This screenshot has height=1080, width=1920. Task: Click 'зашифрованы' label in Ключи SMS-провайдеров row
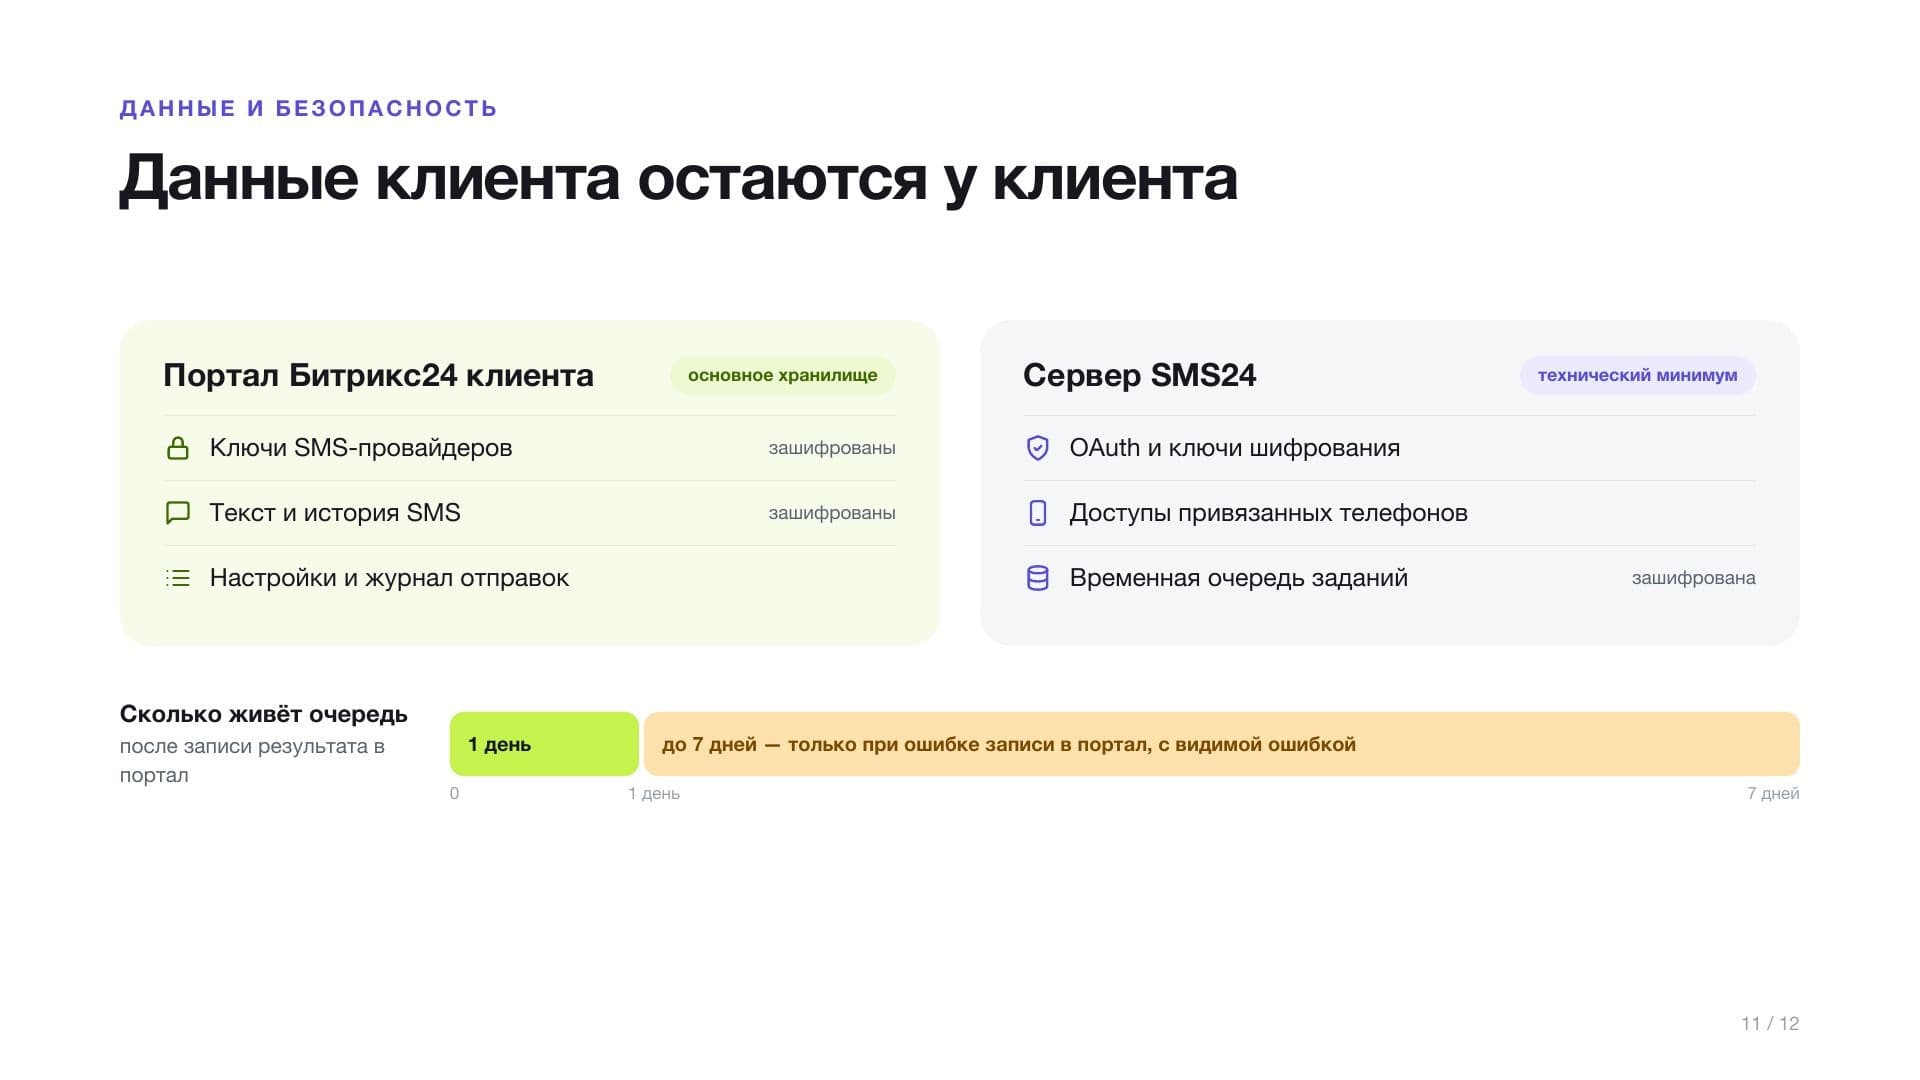coord(832,448)
